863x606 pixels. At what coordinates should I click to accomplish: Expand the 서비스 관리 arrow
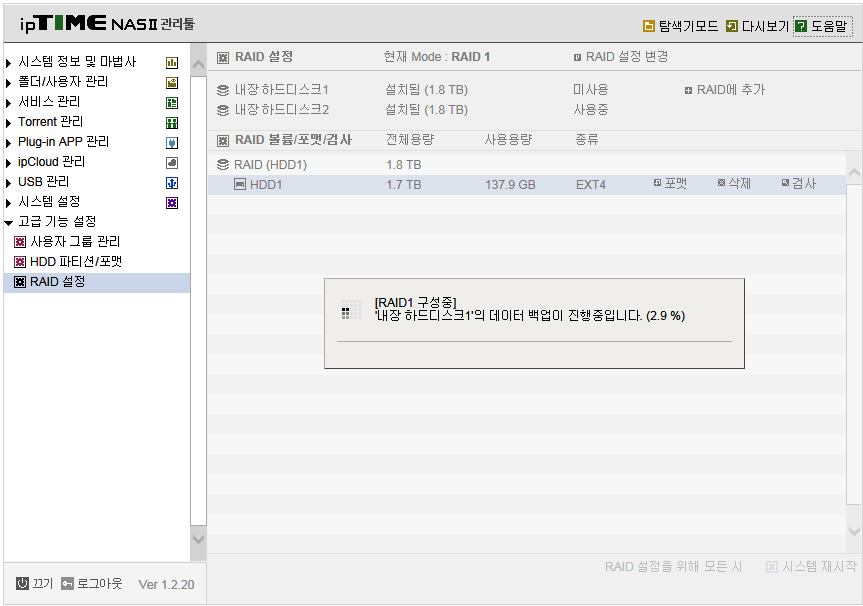[8, 103]
